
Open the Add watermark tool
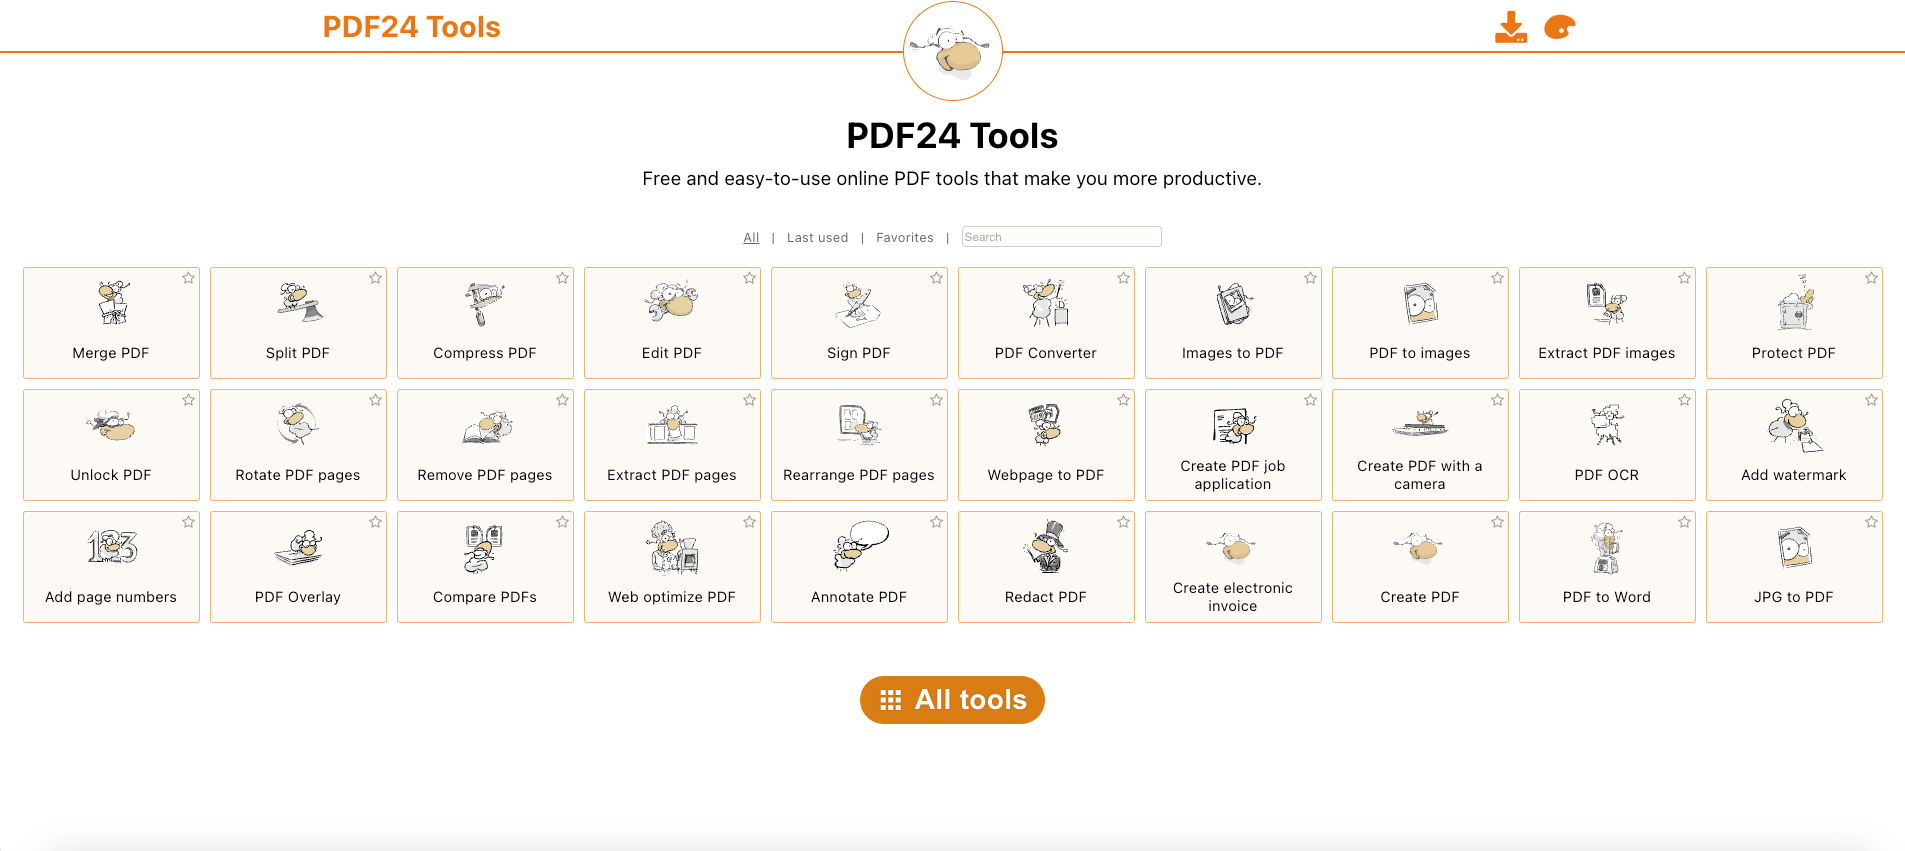tap(1794, 445)
